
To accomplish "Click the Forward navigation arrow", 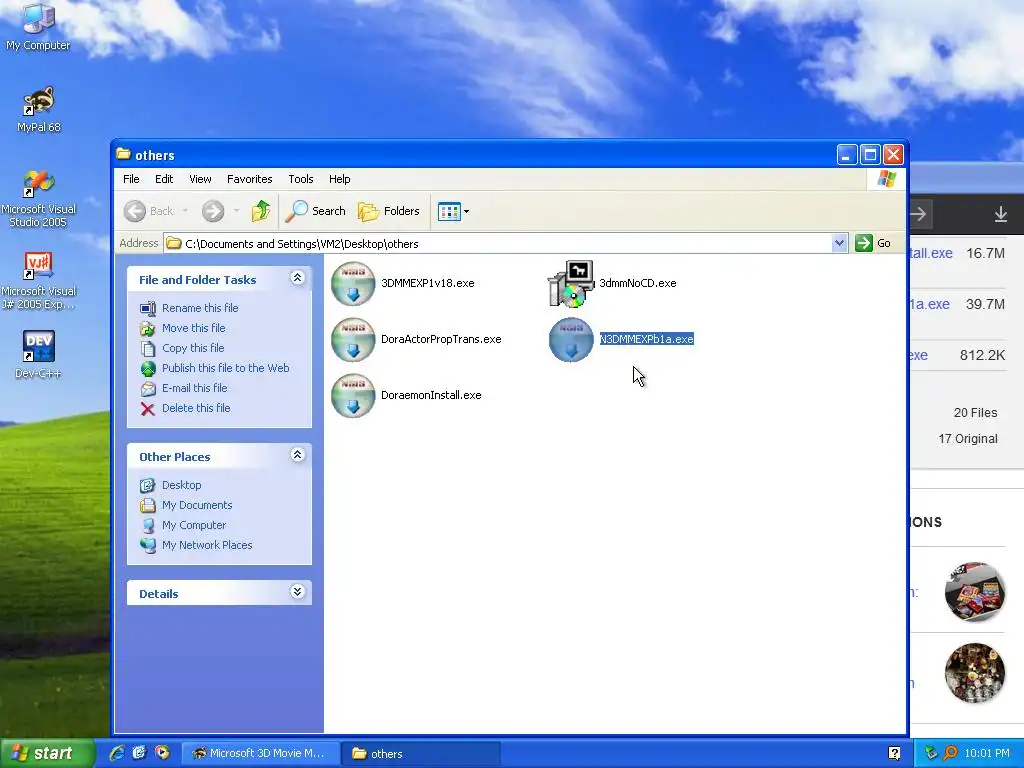I will click(213, 211).
